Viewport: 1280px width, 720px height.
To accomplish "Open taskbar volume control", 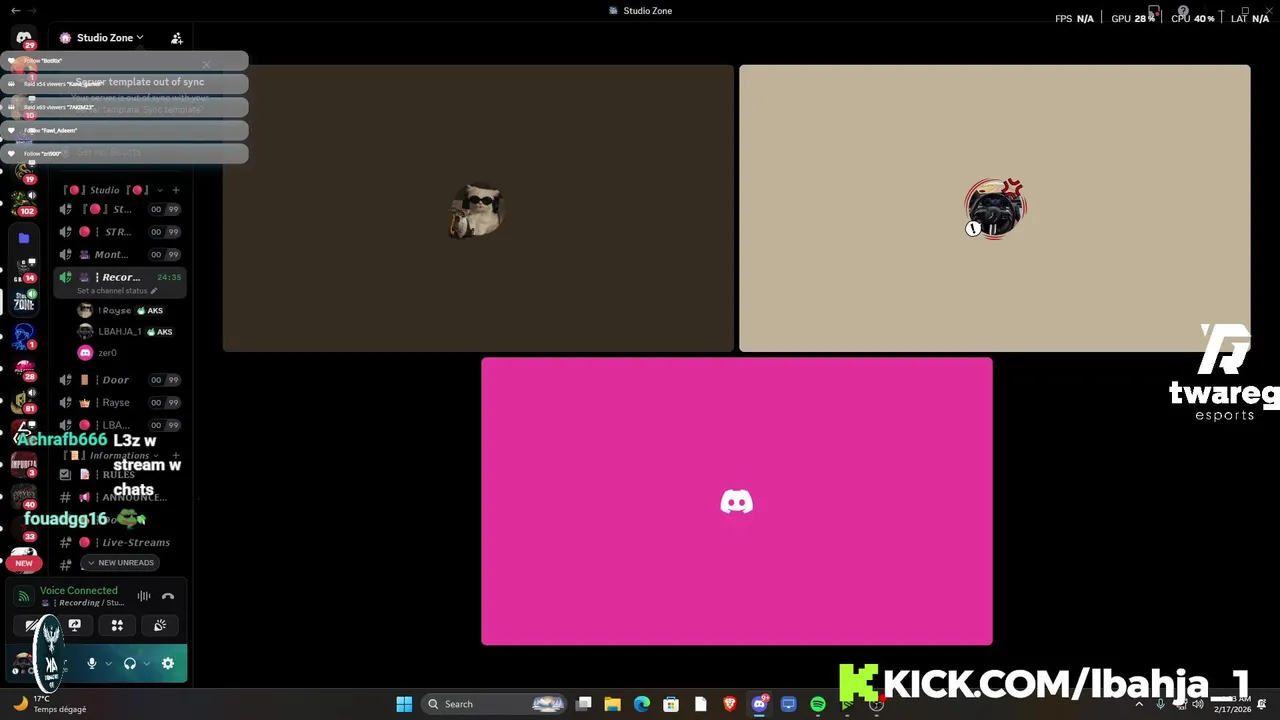I will [x=1198, y=704].
